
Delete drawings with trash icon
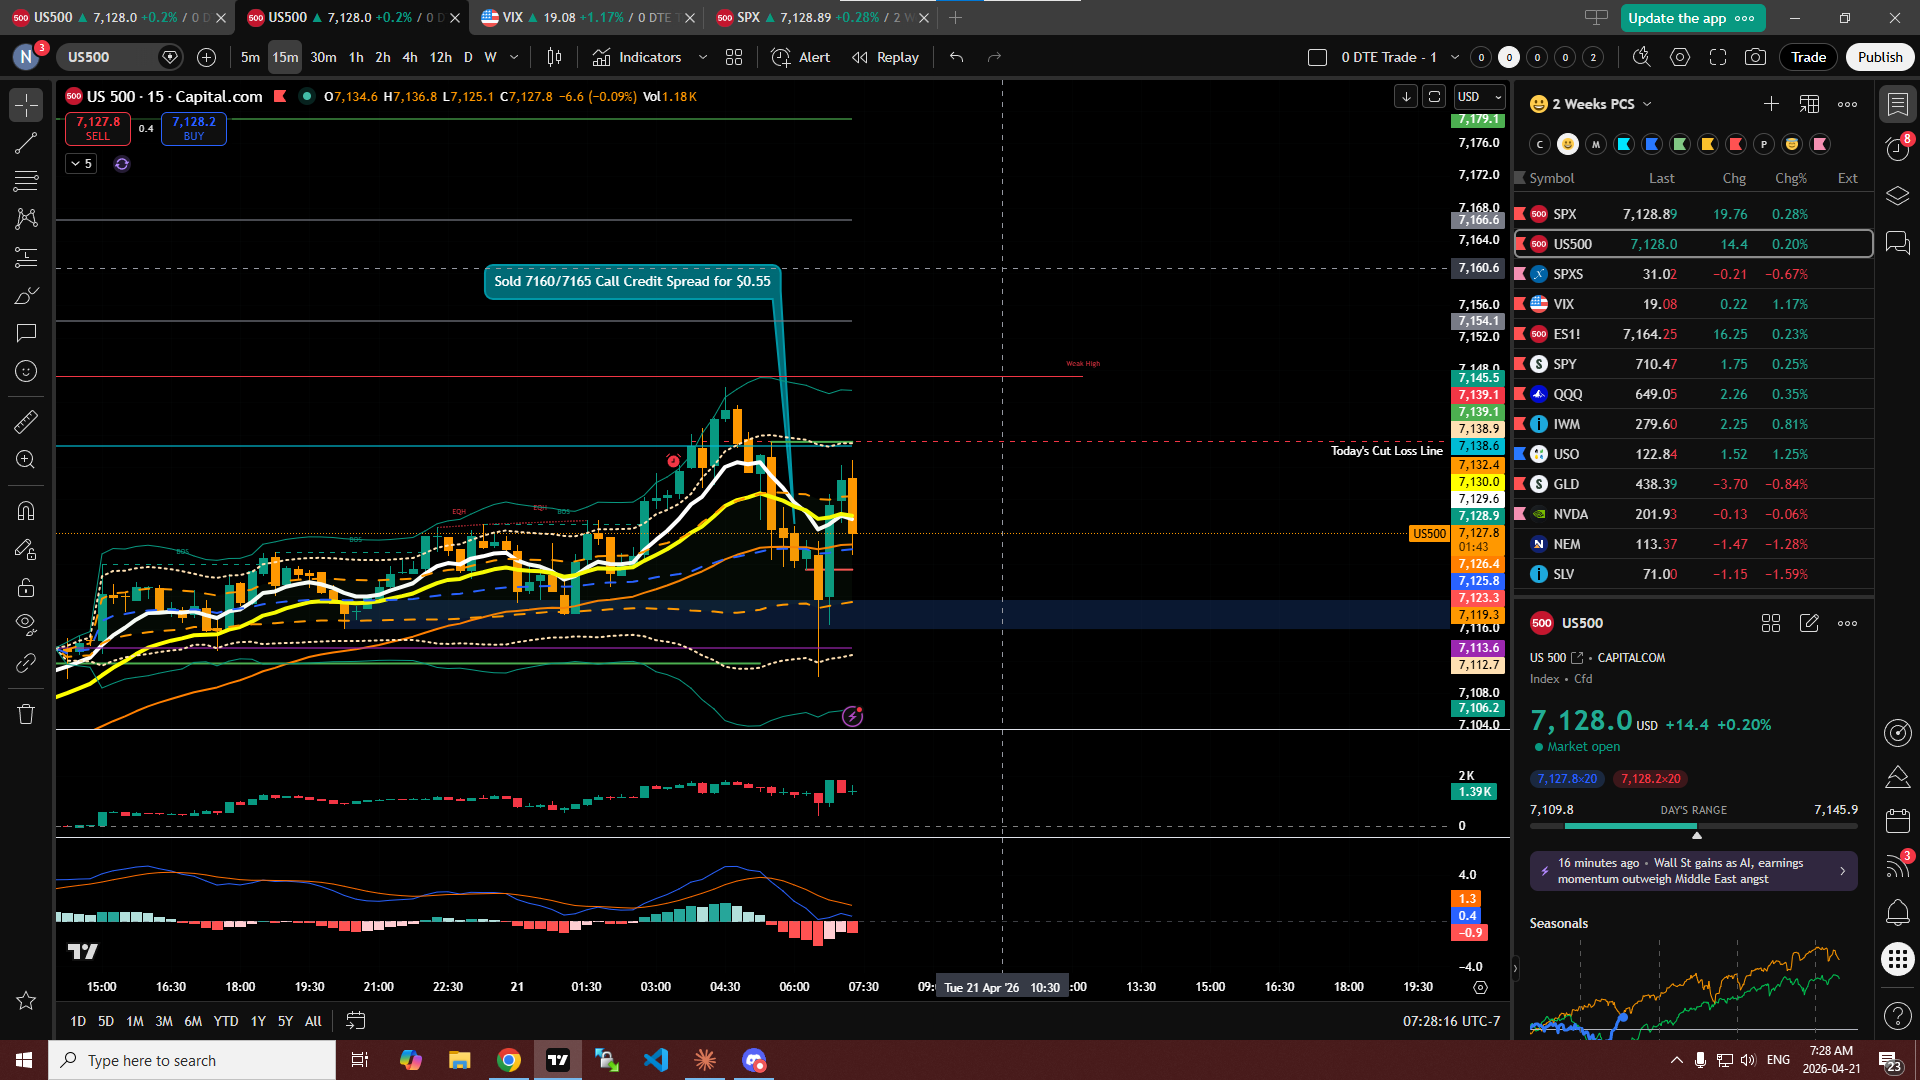point(26,714)
